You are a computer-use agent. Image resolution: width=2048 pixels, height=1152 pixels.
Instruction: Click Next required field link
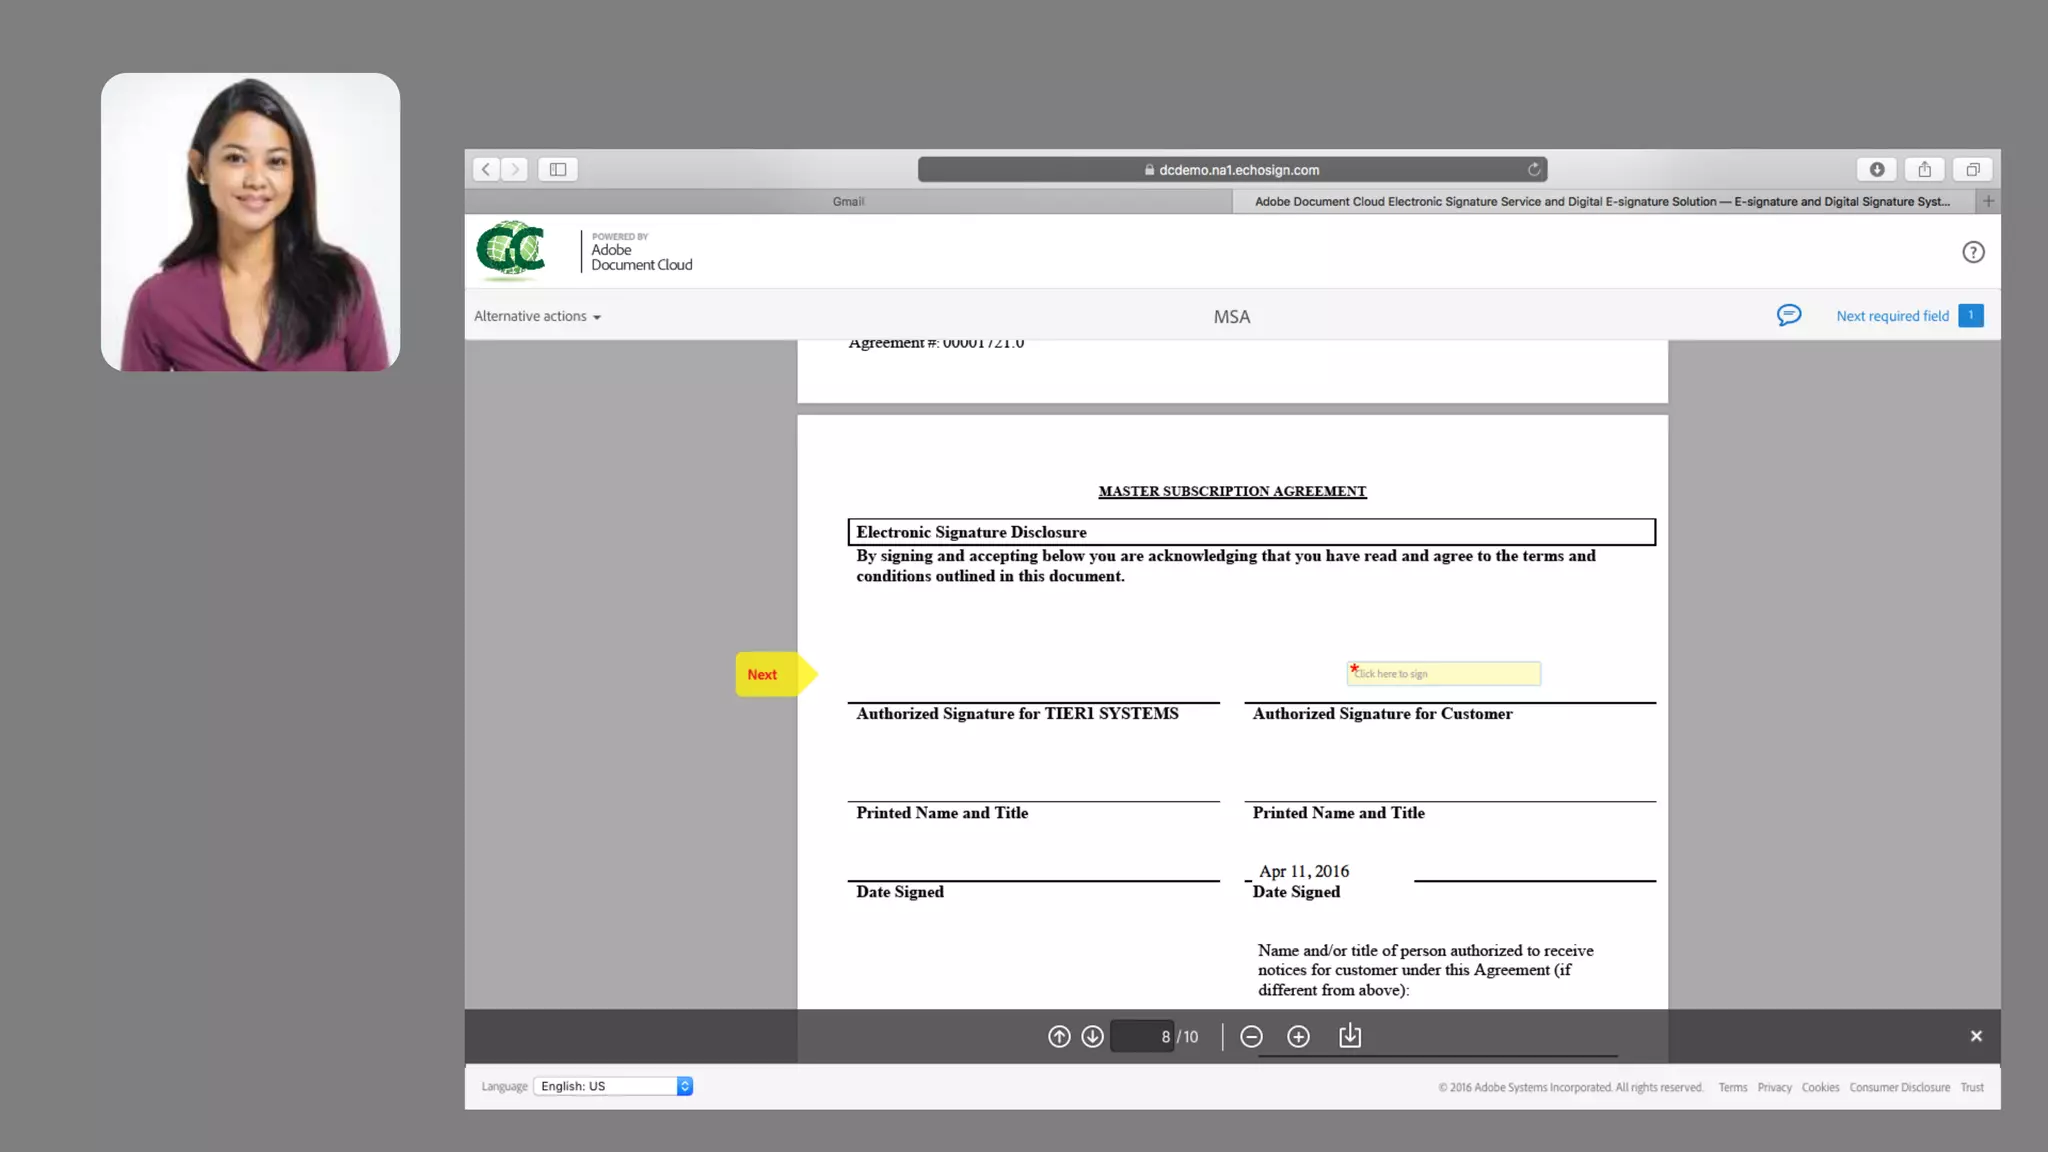click(x=1892, y=316)
